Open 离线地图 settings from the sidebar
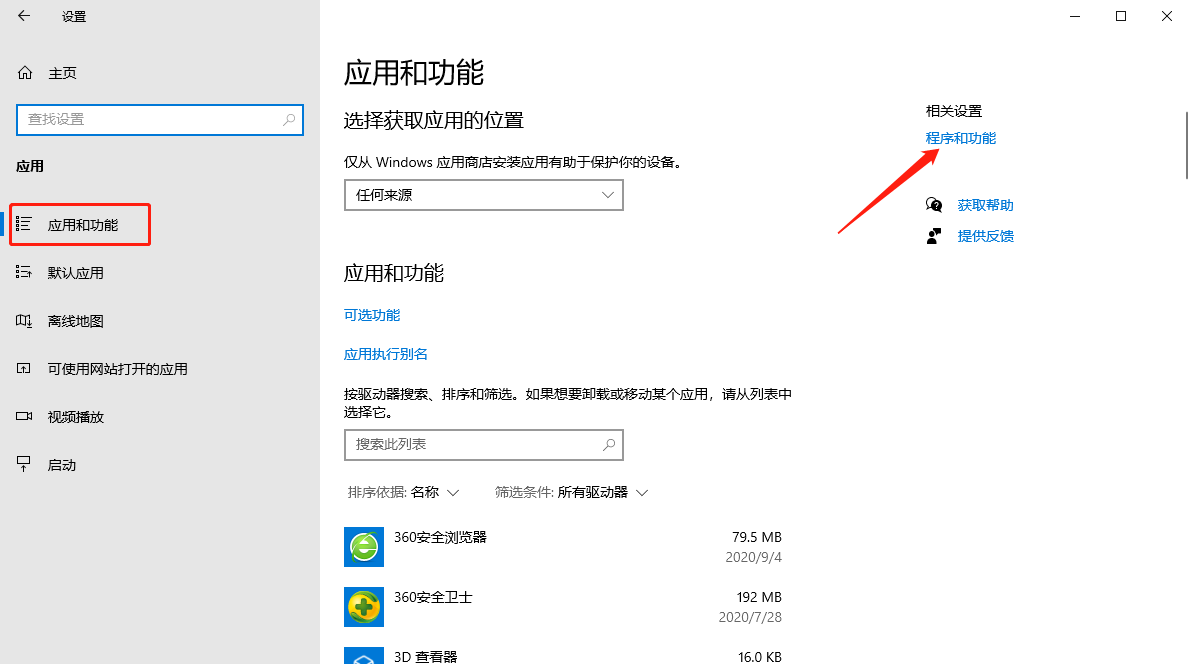This screenshot has width=1190, height=664. click(x=23, y=320)
